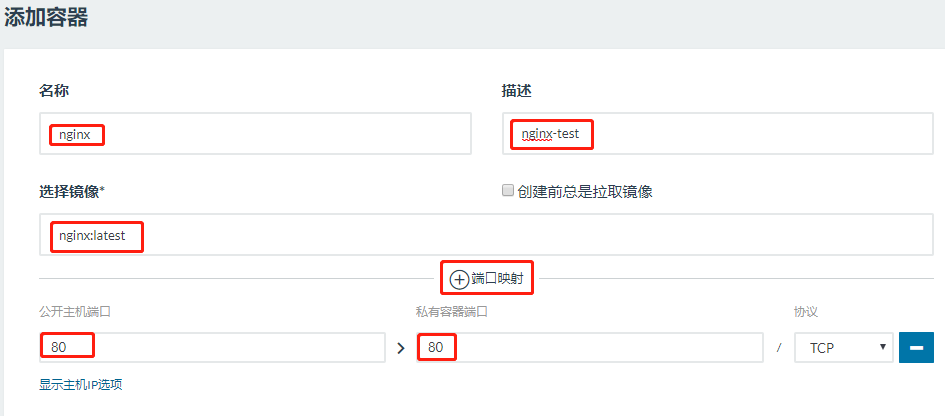Select the 私有容器端口 input with value 80
Viewport: 945px width, 416px height.
(x=589, y=347)
